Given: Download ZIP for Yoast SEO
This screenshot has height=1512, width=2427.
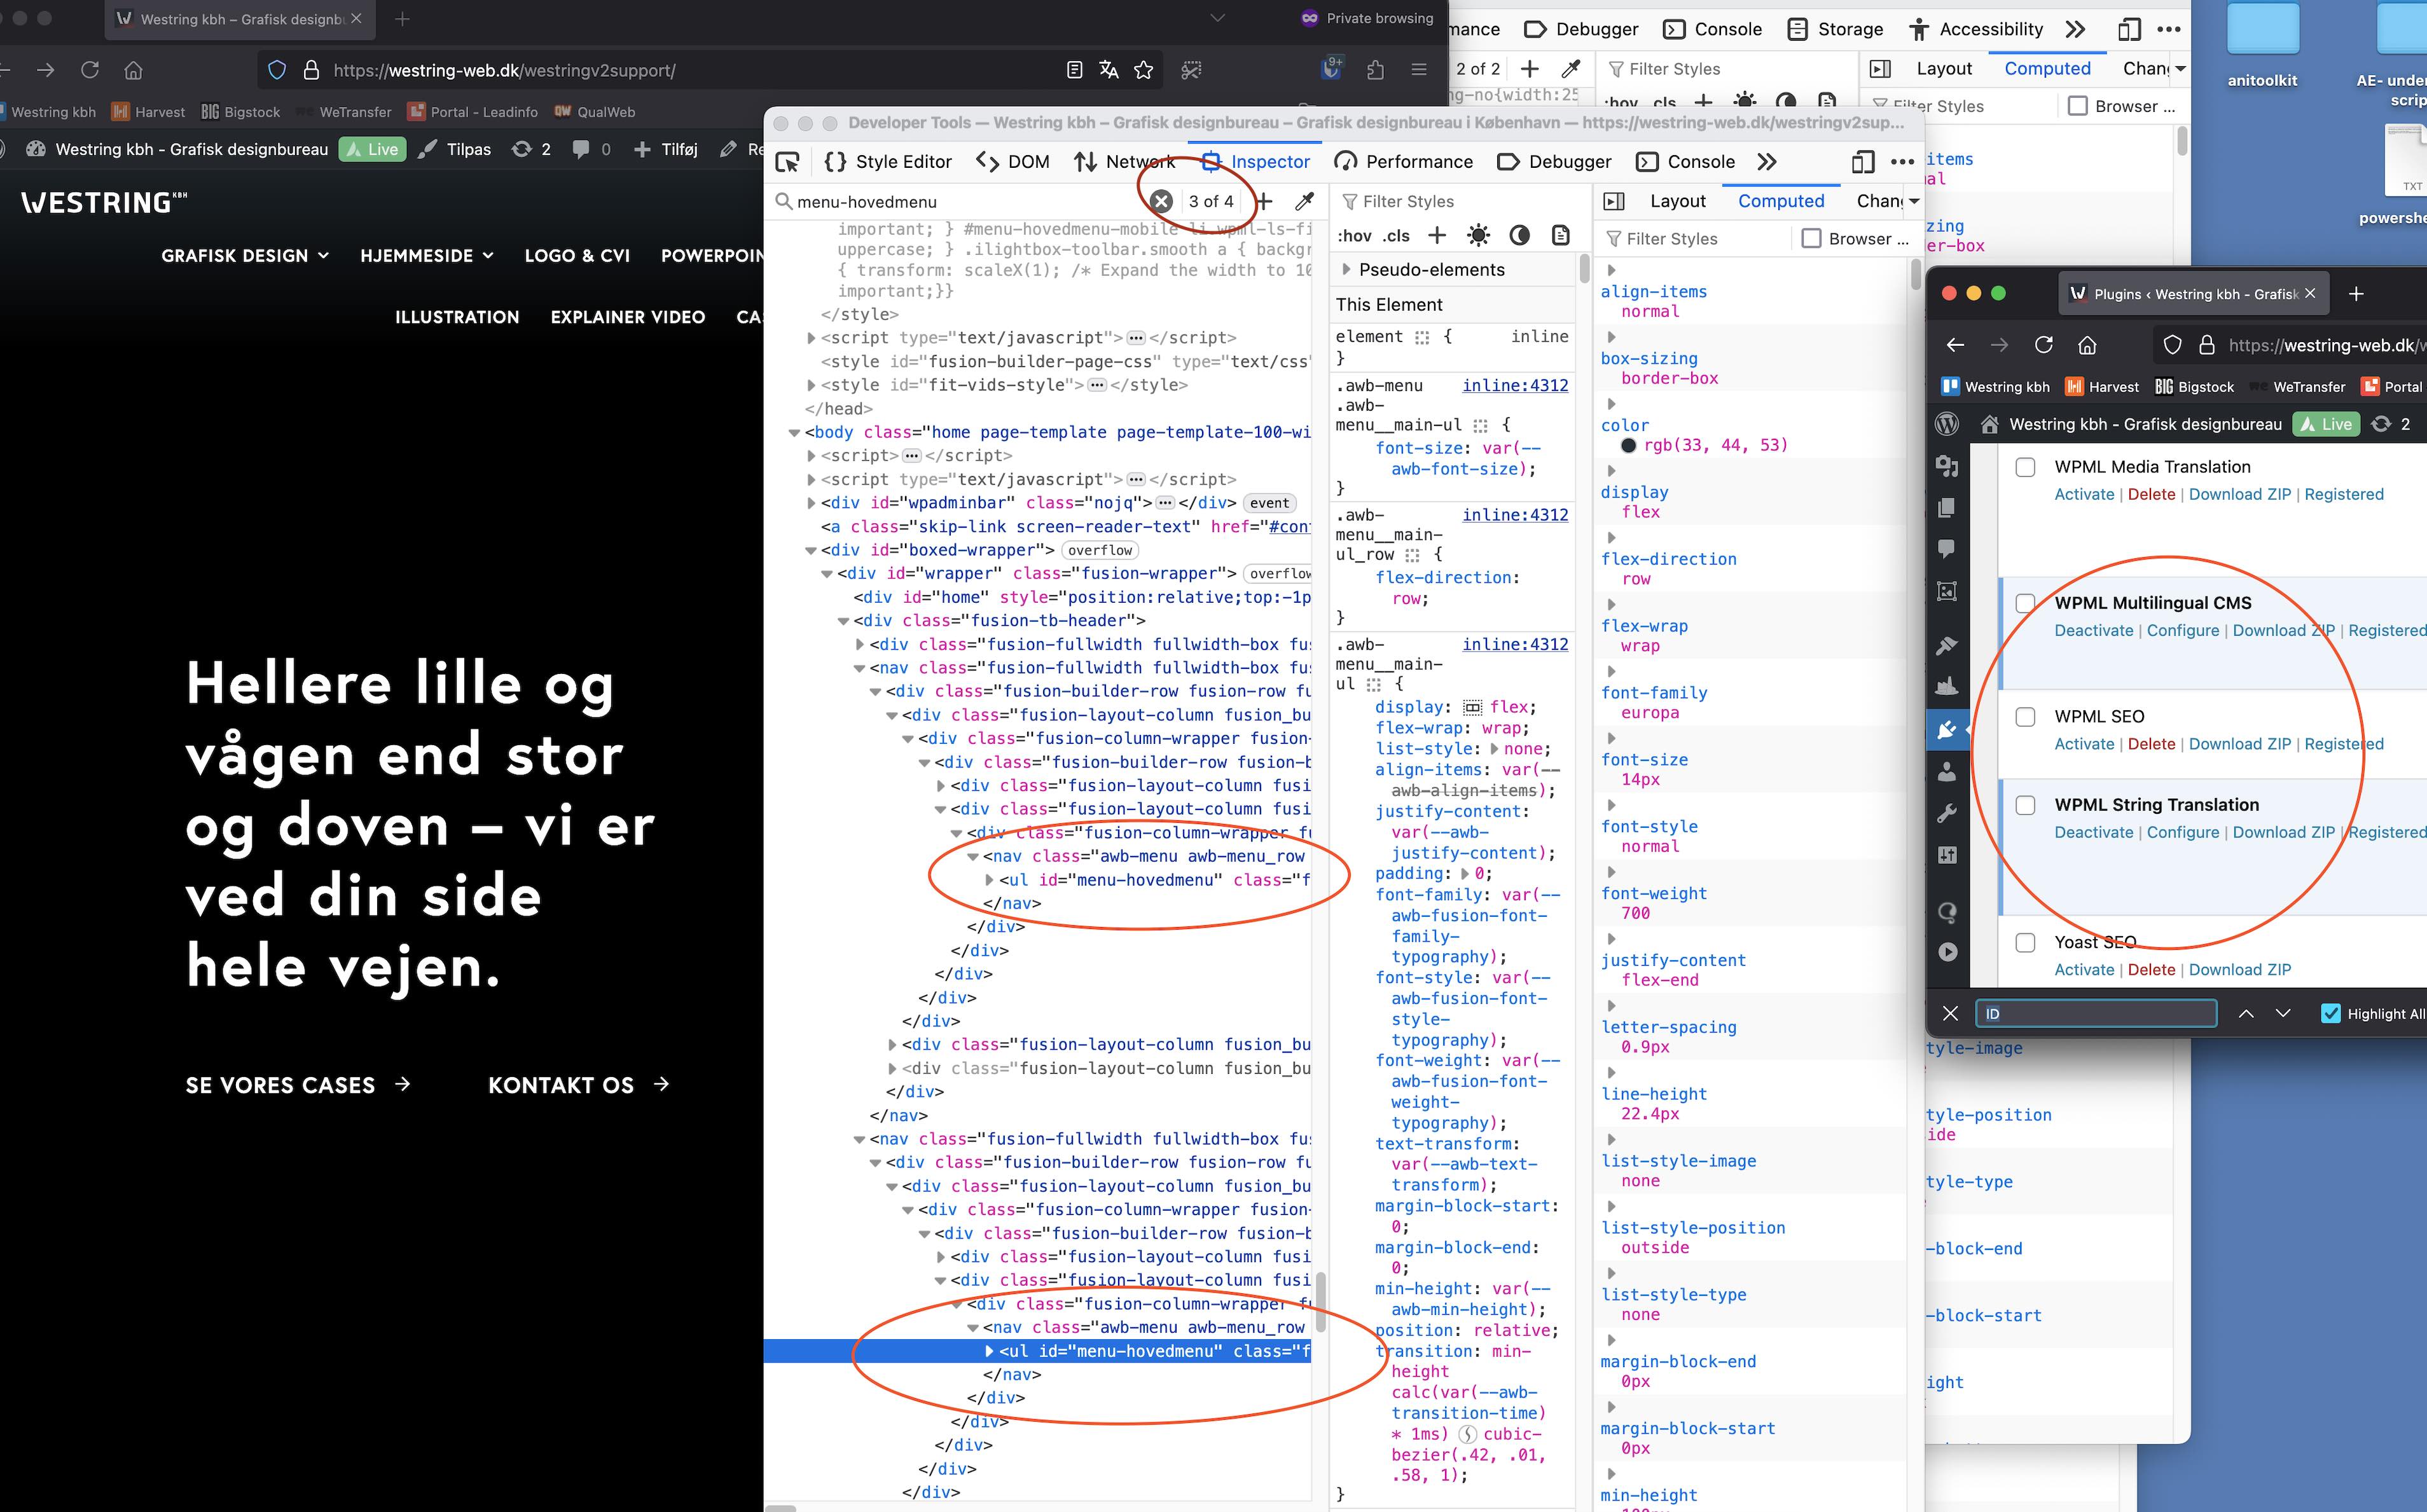Looking at the screenshot, I should (2239, 970).
